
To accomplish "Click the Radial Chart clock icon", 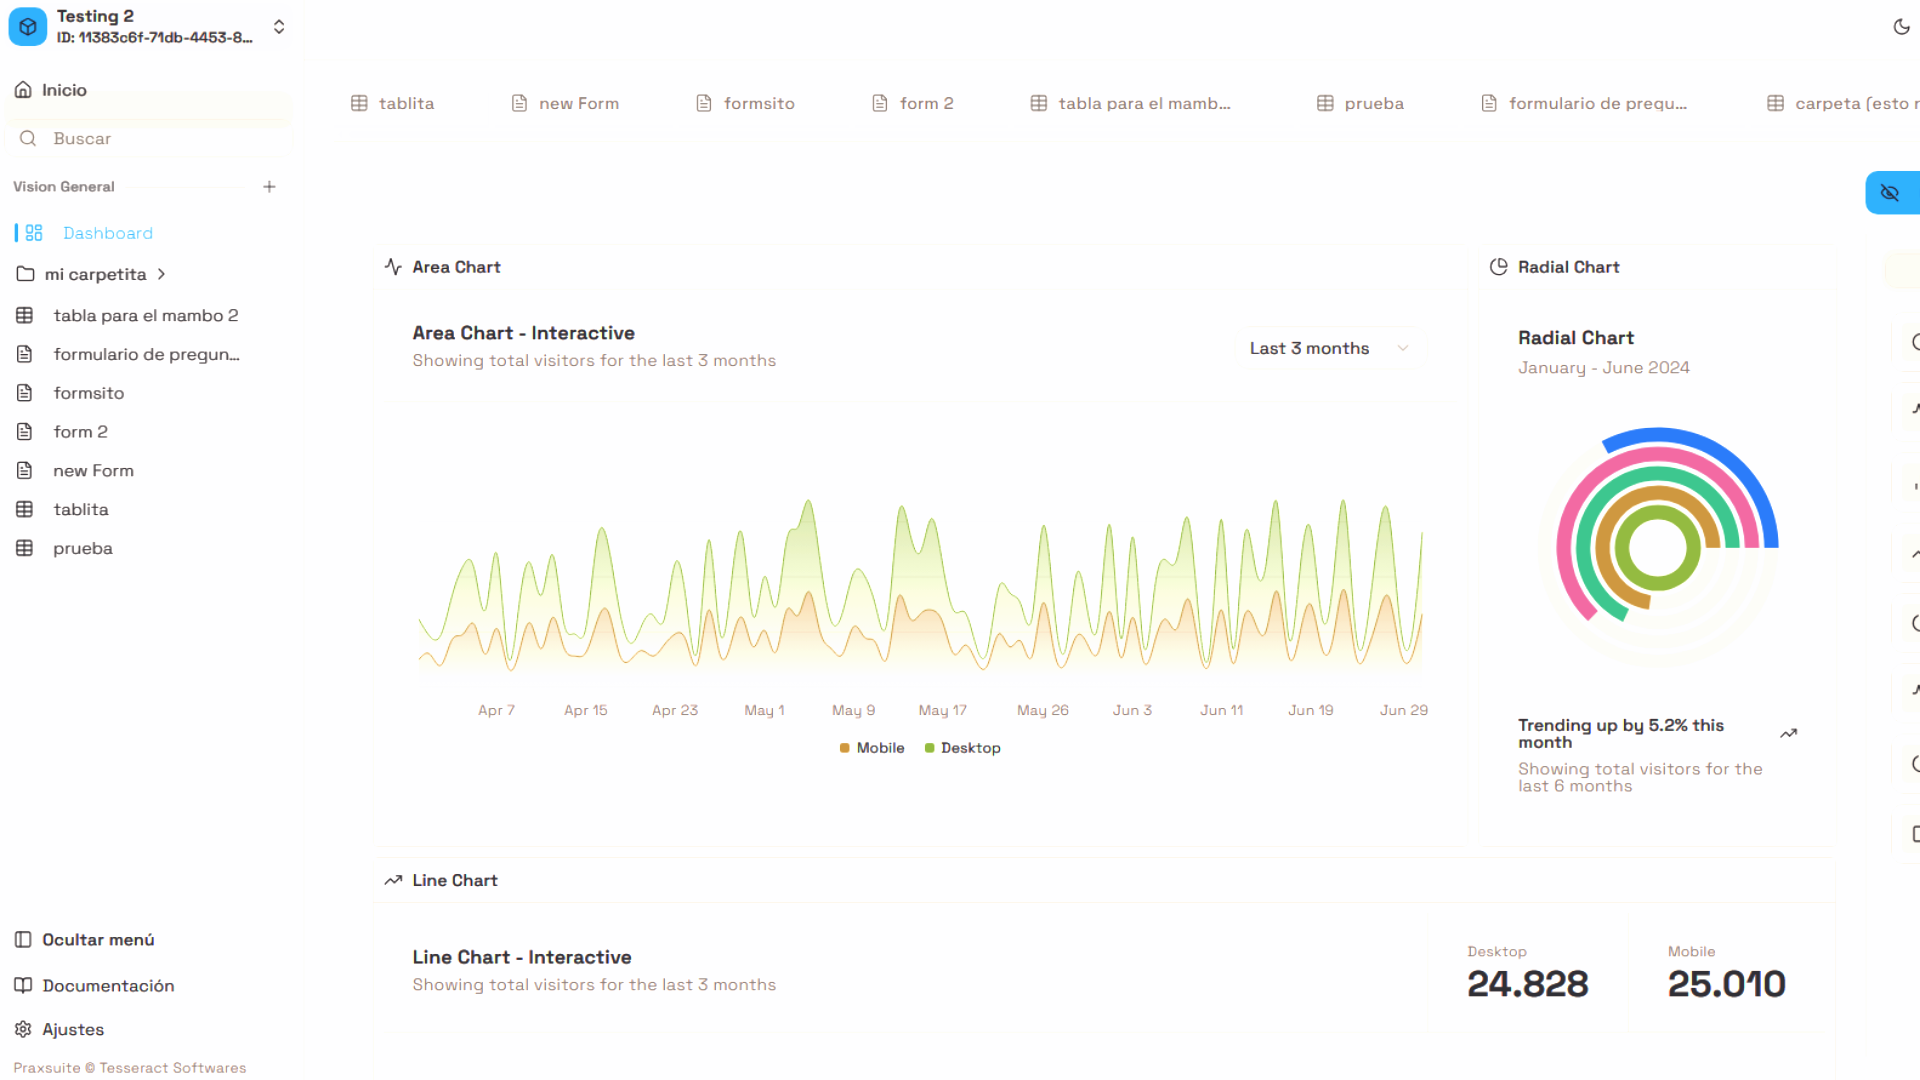I will [1498, 266].
